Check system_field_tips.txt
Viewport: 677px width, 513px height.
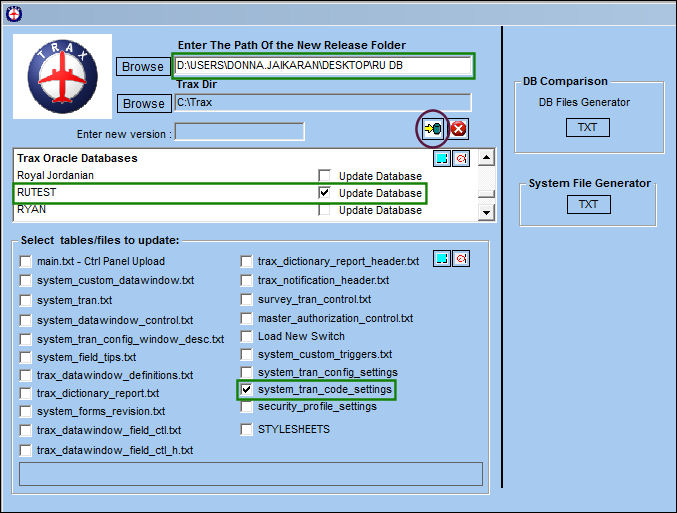(25, 358)
